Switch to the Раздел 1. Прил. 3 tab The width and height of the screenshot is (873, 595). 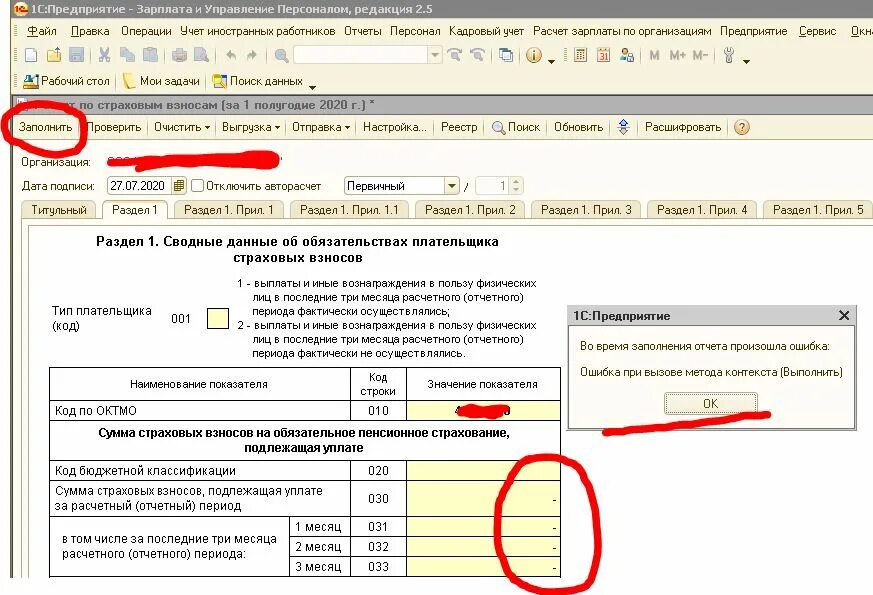[x=586, y=210]
